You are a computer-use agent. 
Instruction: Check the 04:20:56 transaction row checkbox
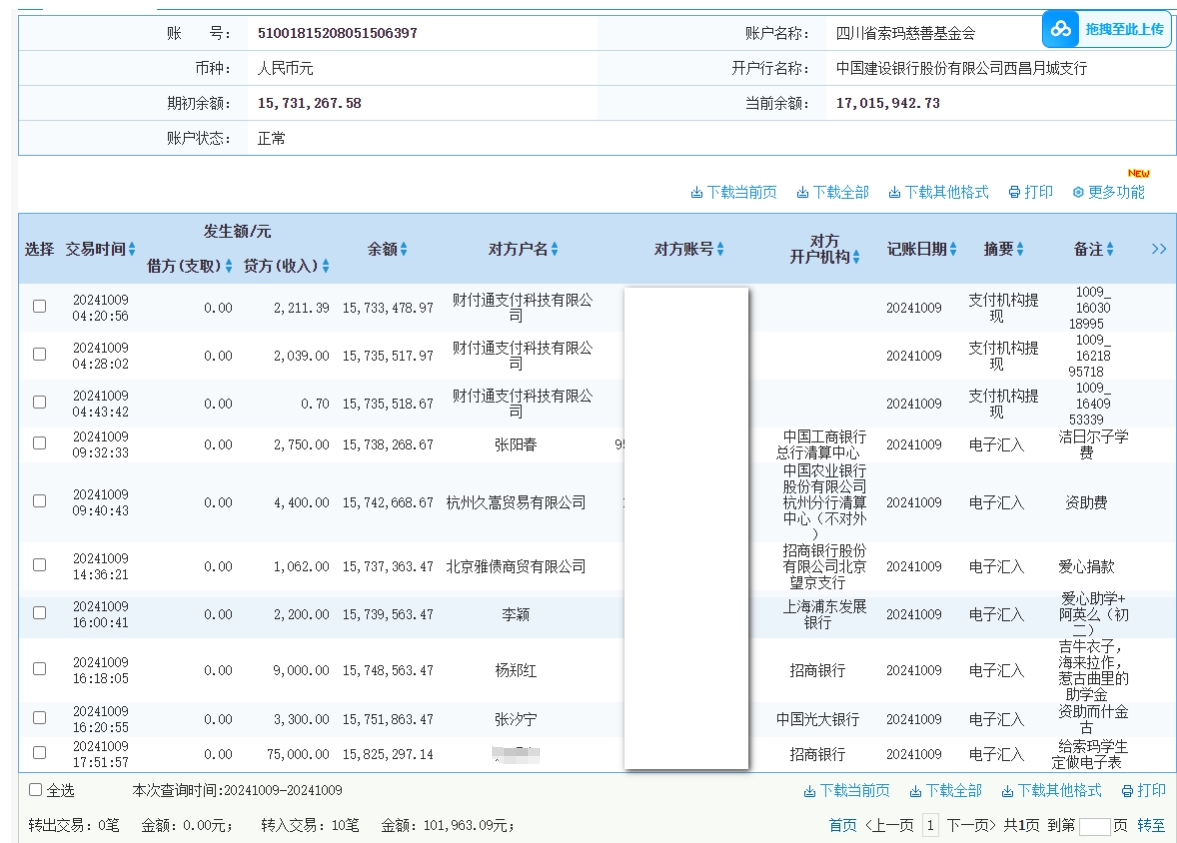(40, 306)
